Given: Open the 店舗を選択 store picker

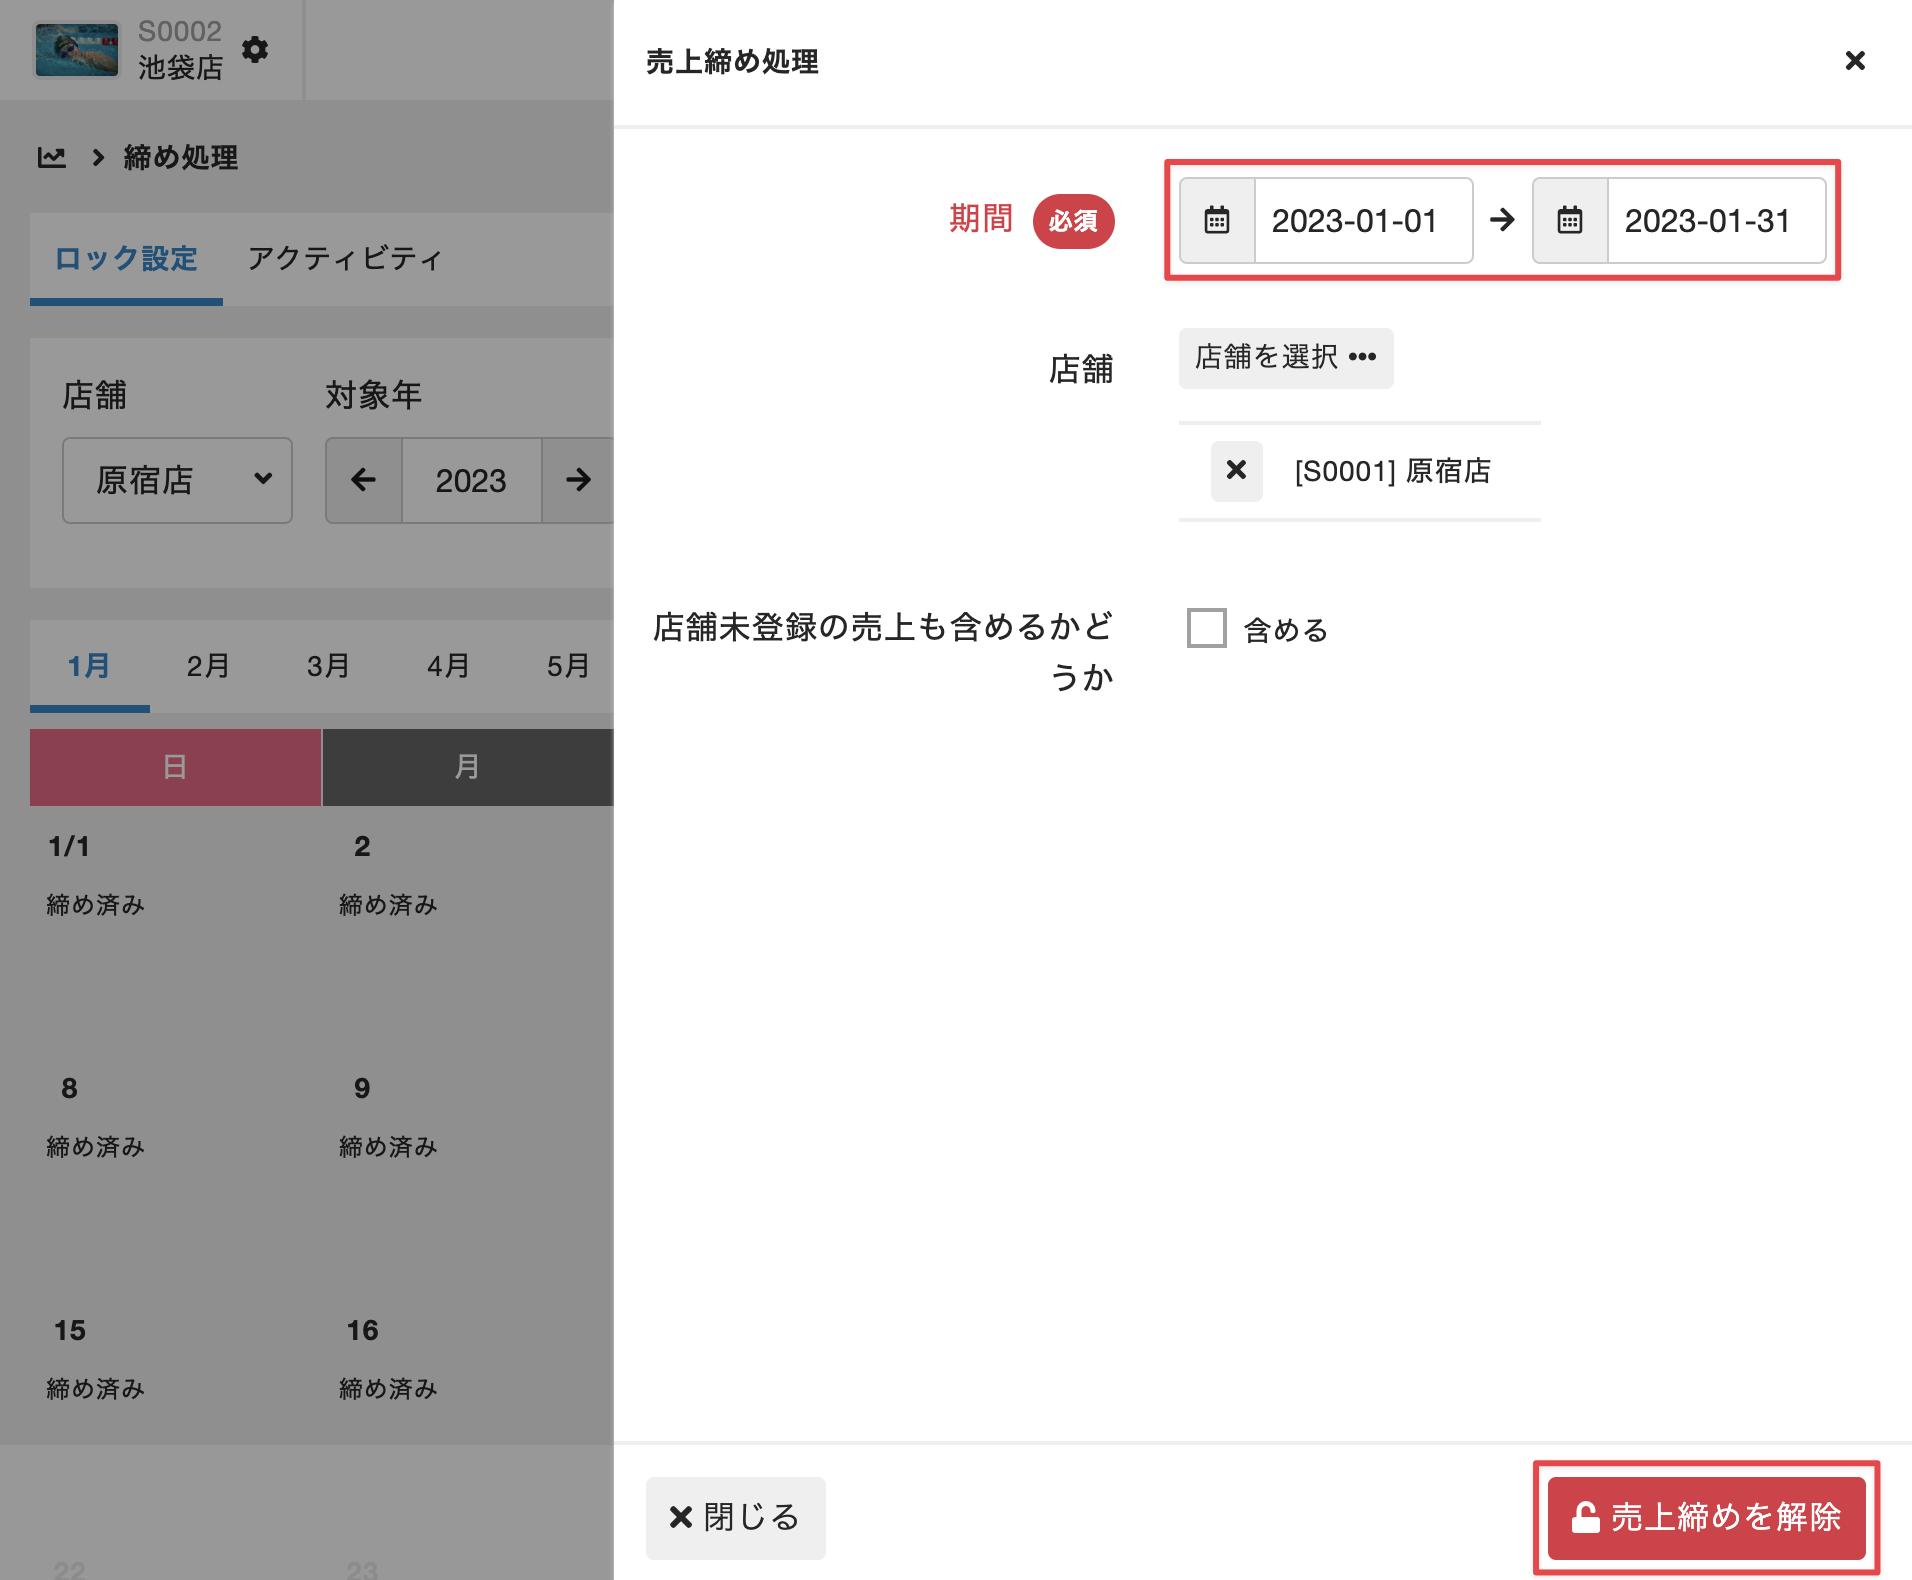Looking at the screenshot, I should tap(1285, 358).
